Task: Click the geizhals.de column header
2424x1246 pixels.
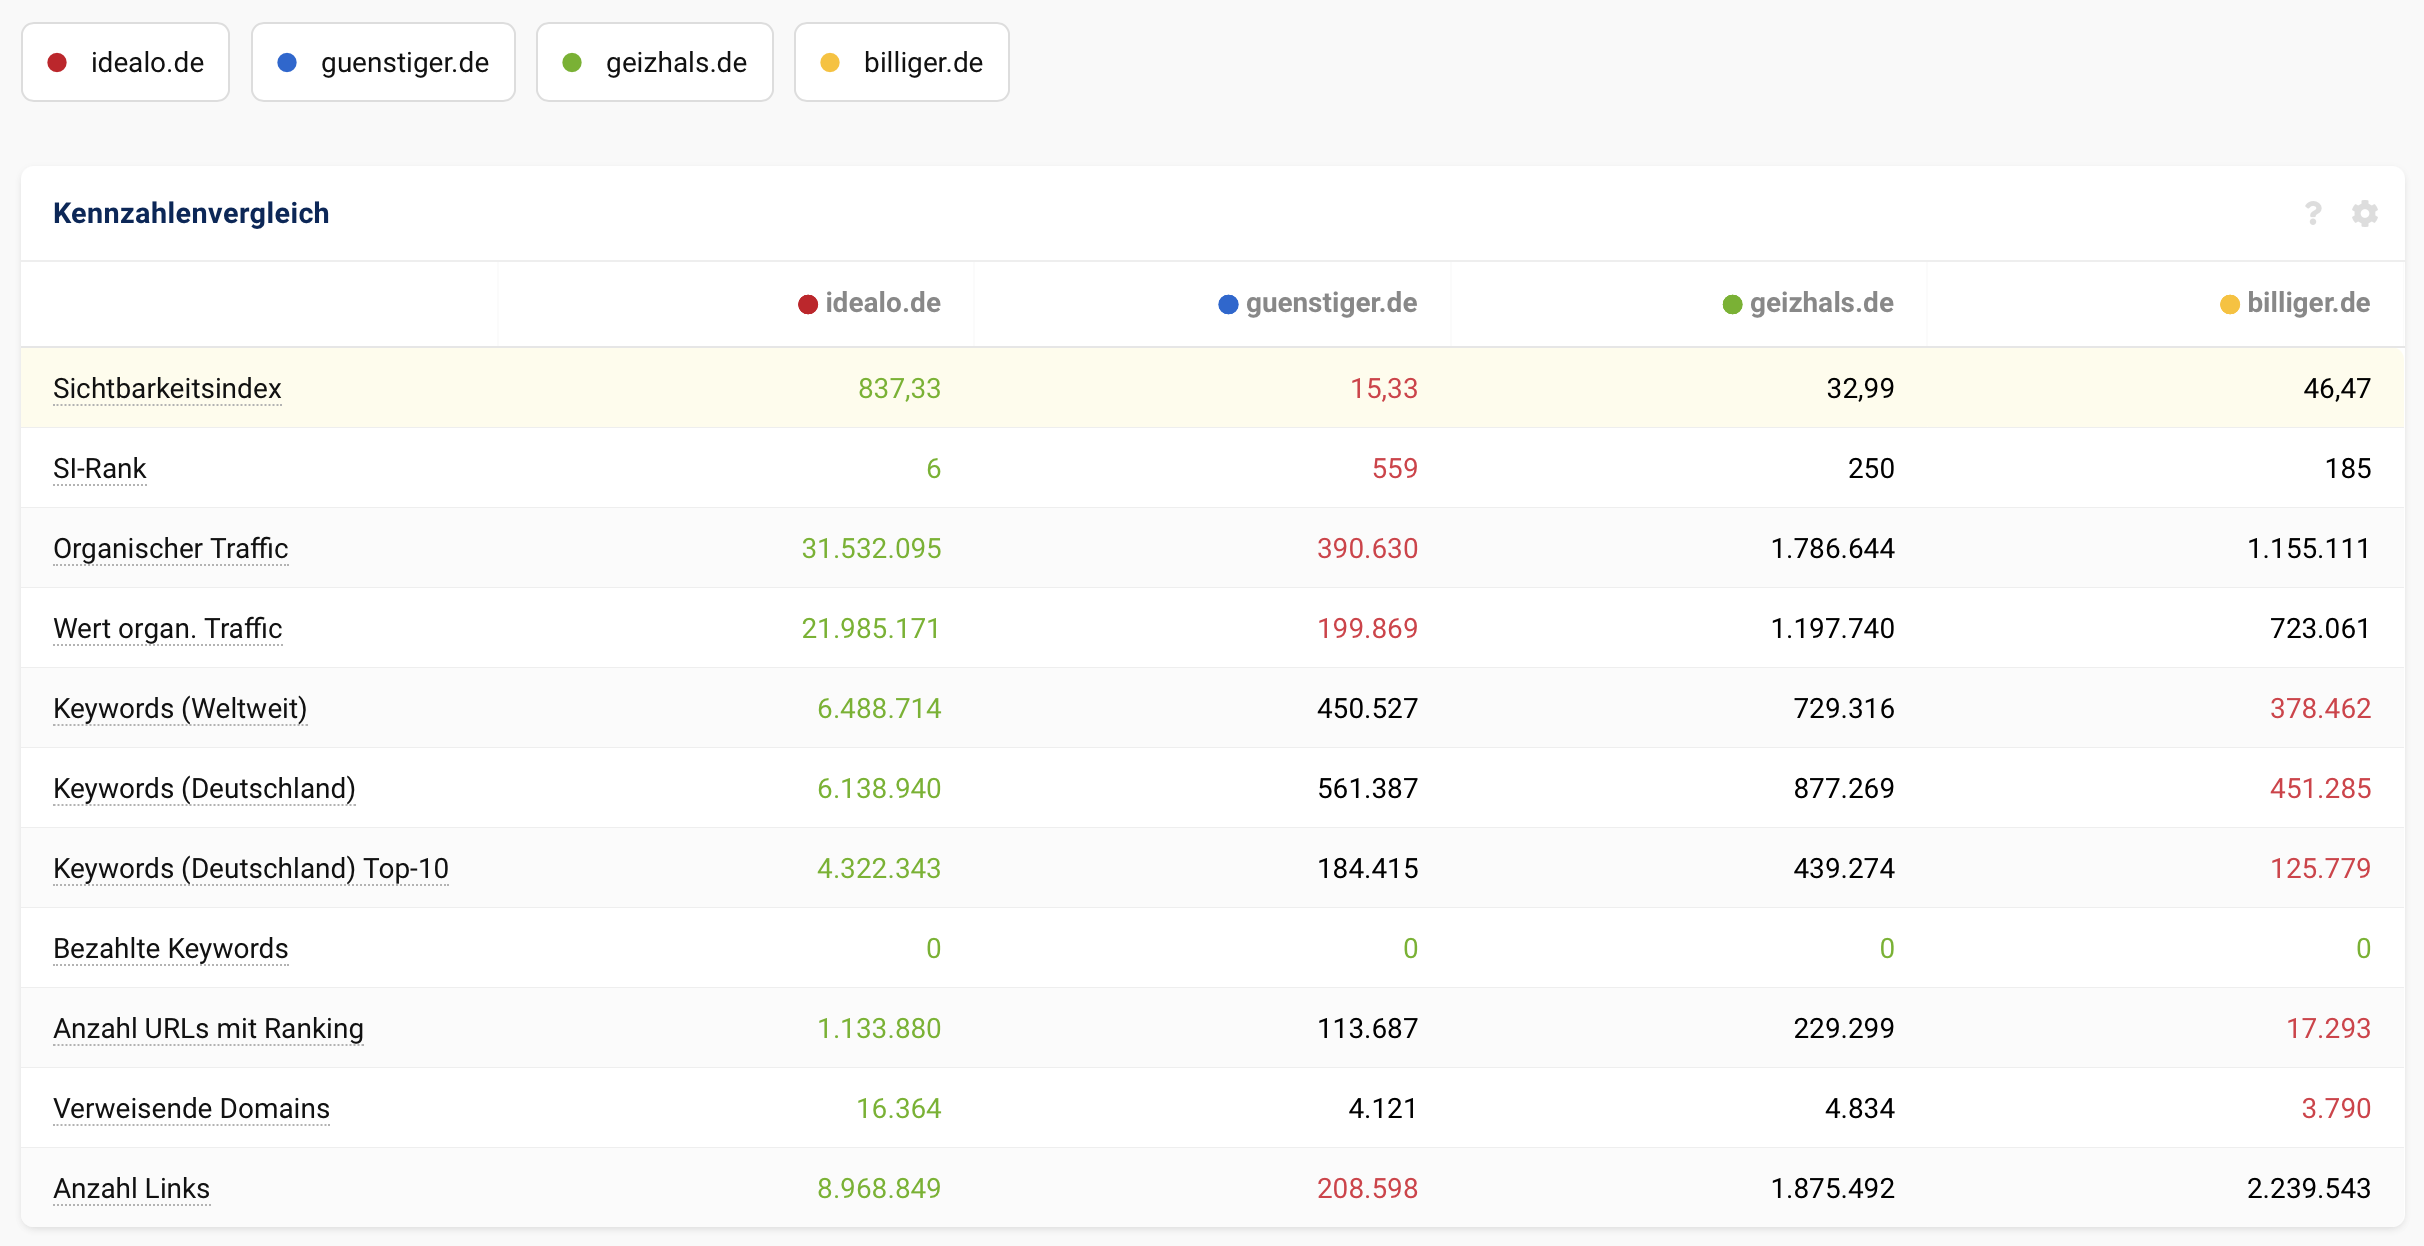Action: (x=1808, y=303)
